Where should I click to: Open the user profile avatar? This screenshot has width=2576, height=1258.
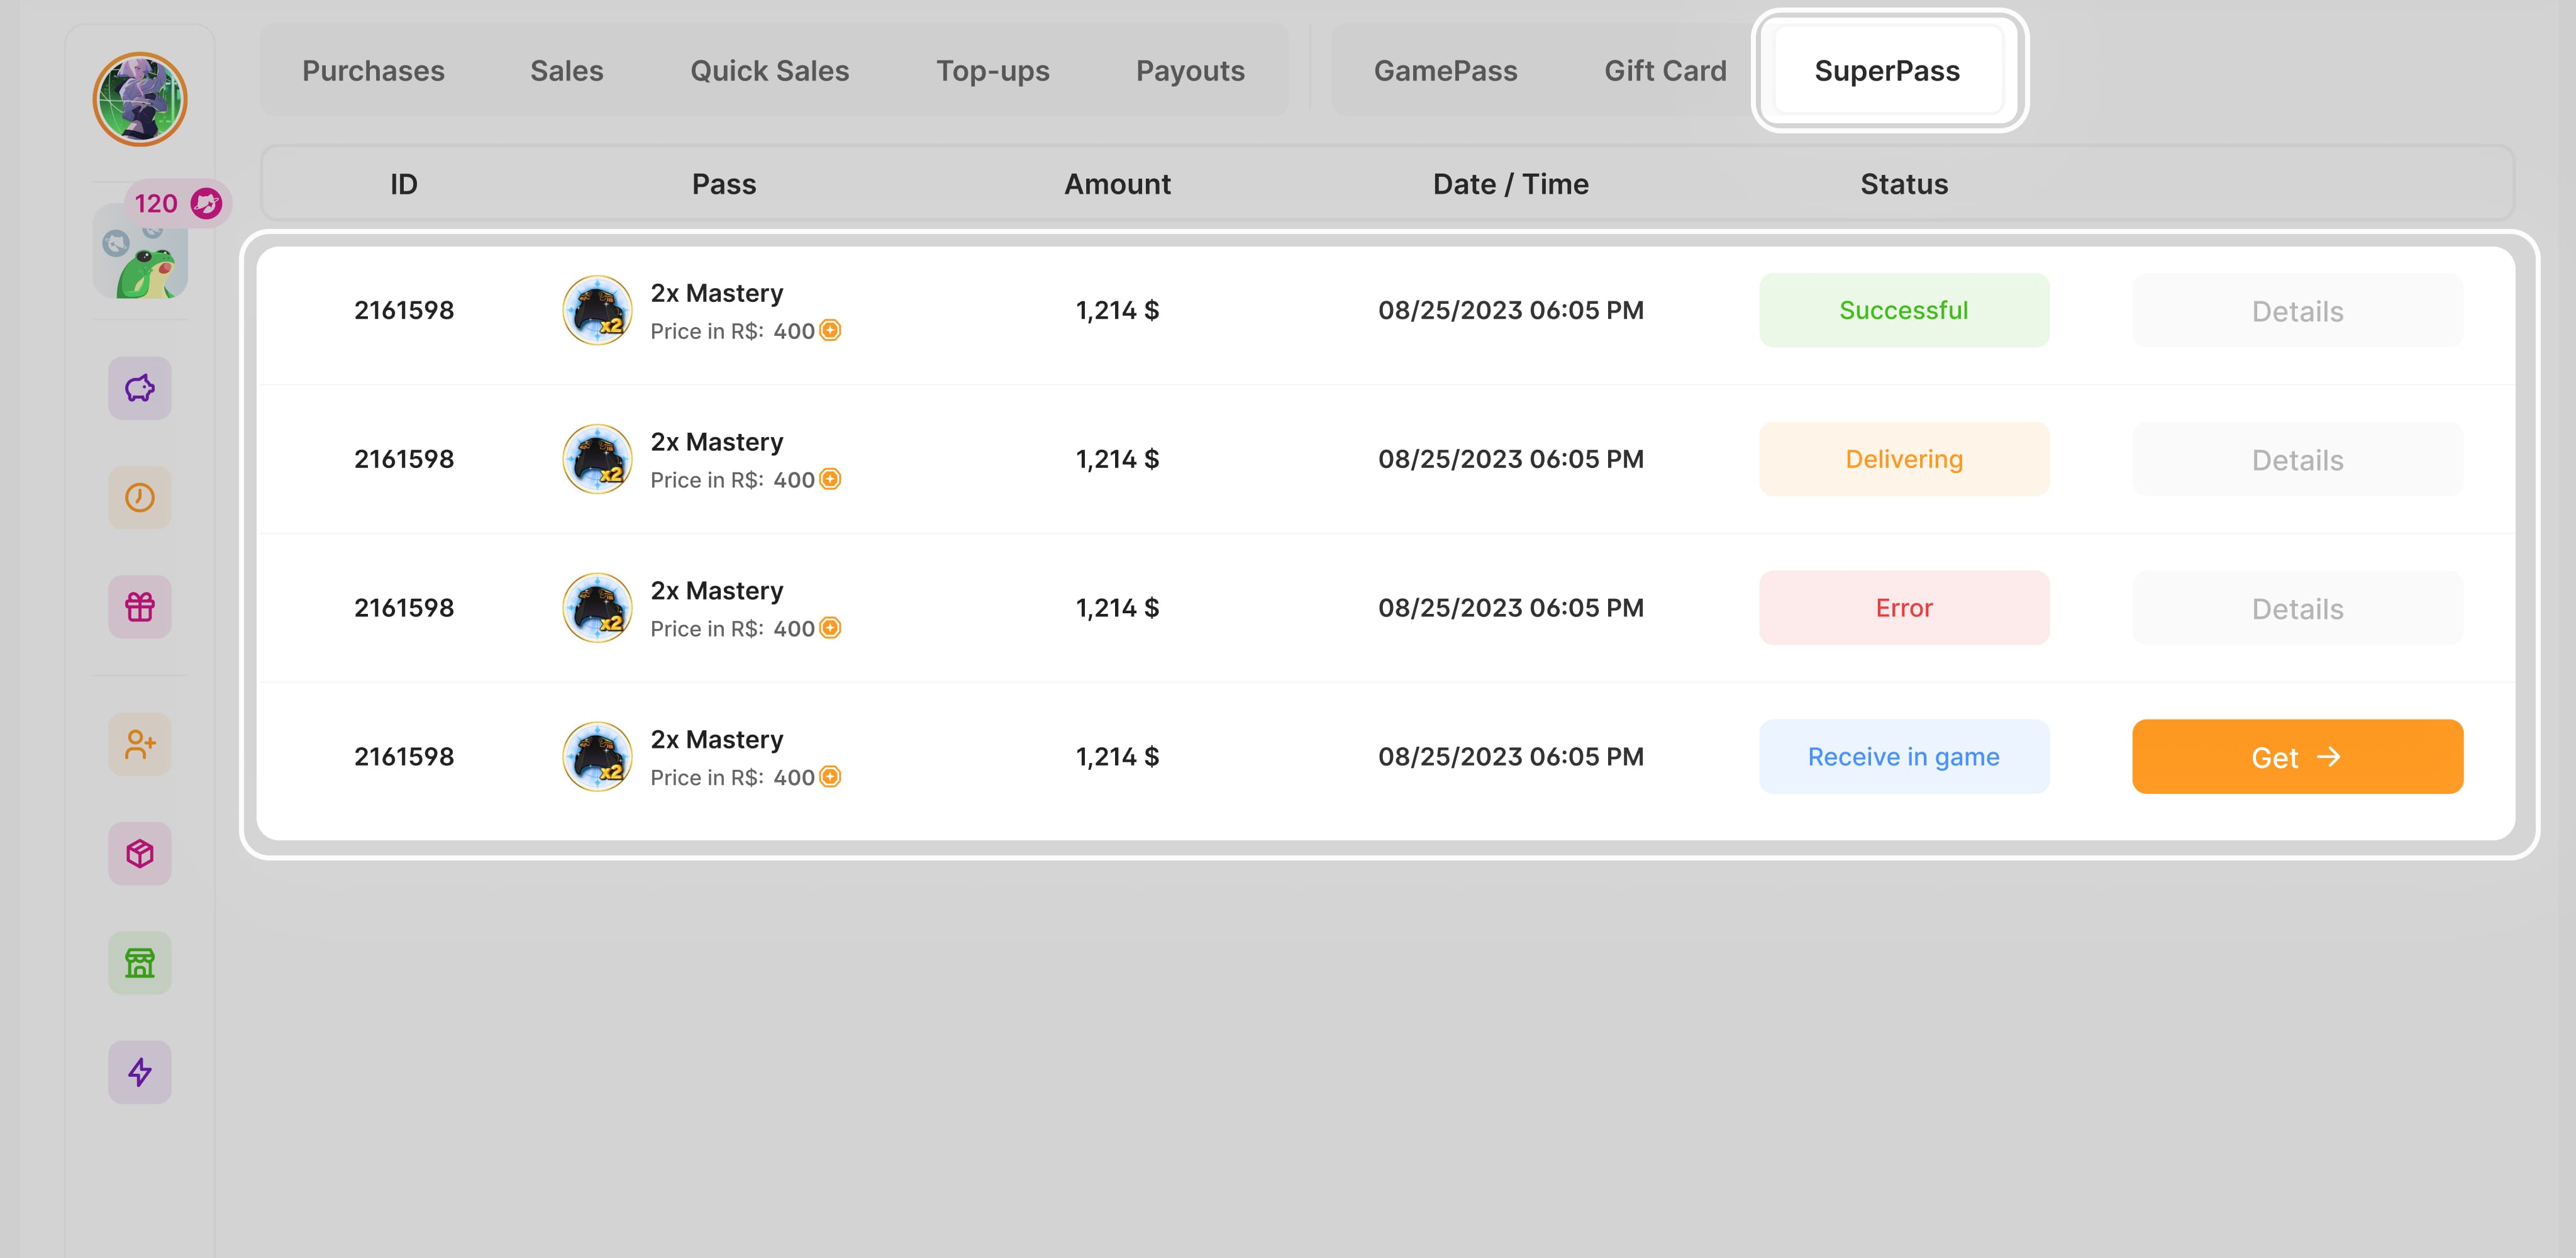140,100
